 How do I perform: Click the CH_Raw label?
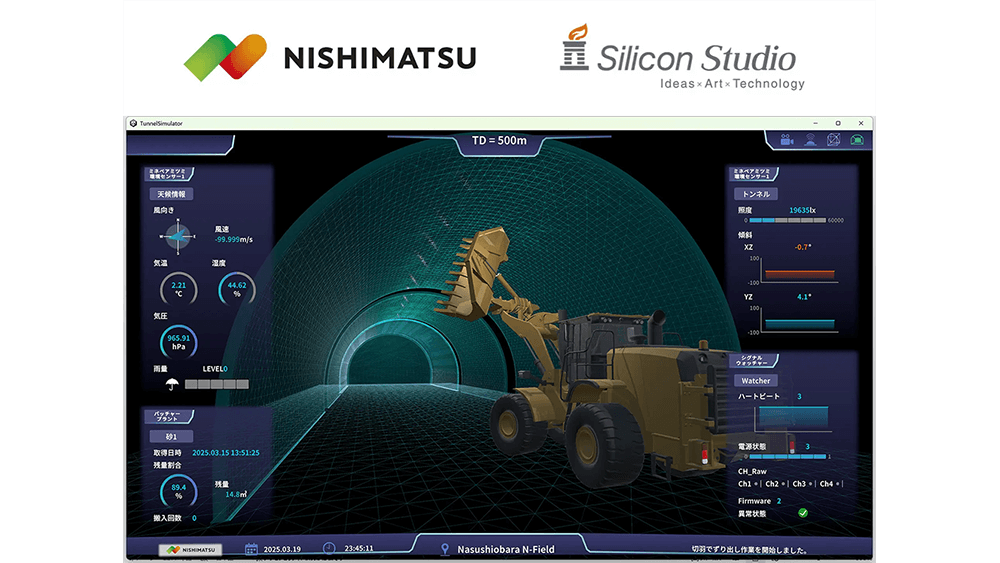(x=752, y=471)
